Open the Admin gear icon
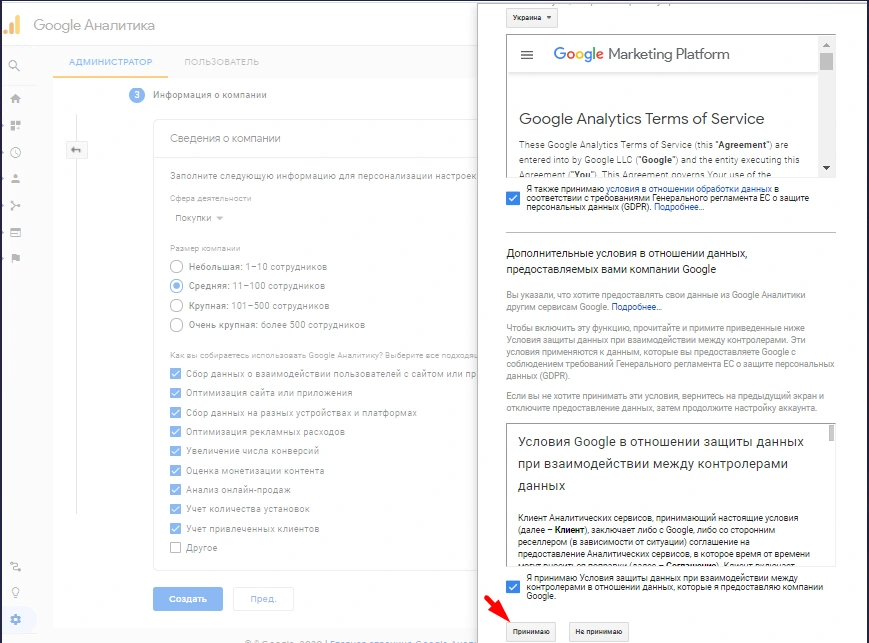 click(x=15, y=620)
